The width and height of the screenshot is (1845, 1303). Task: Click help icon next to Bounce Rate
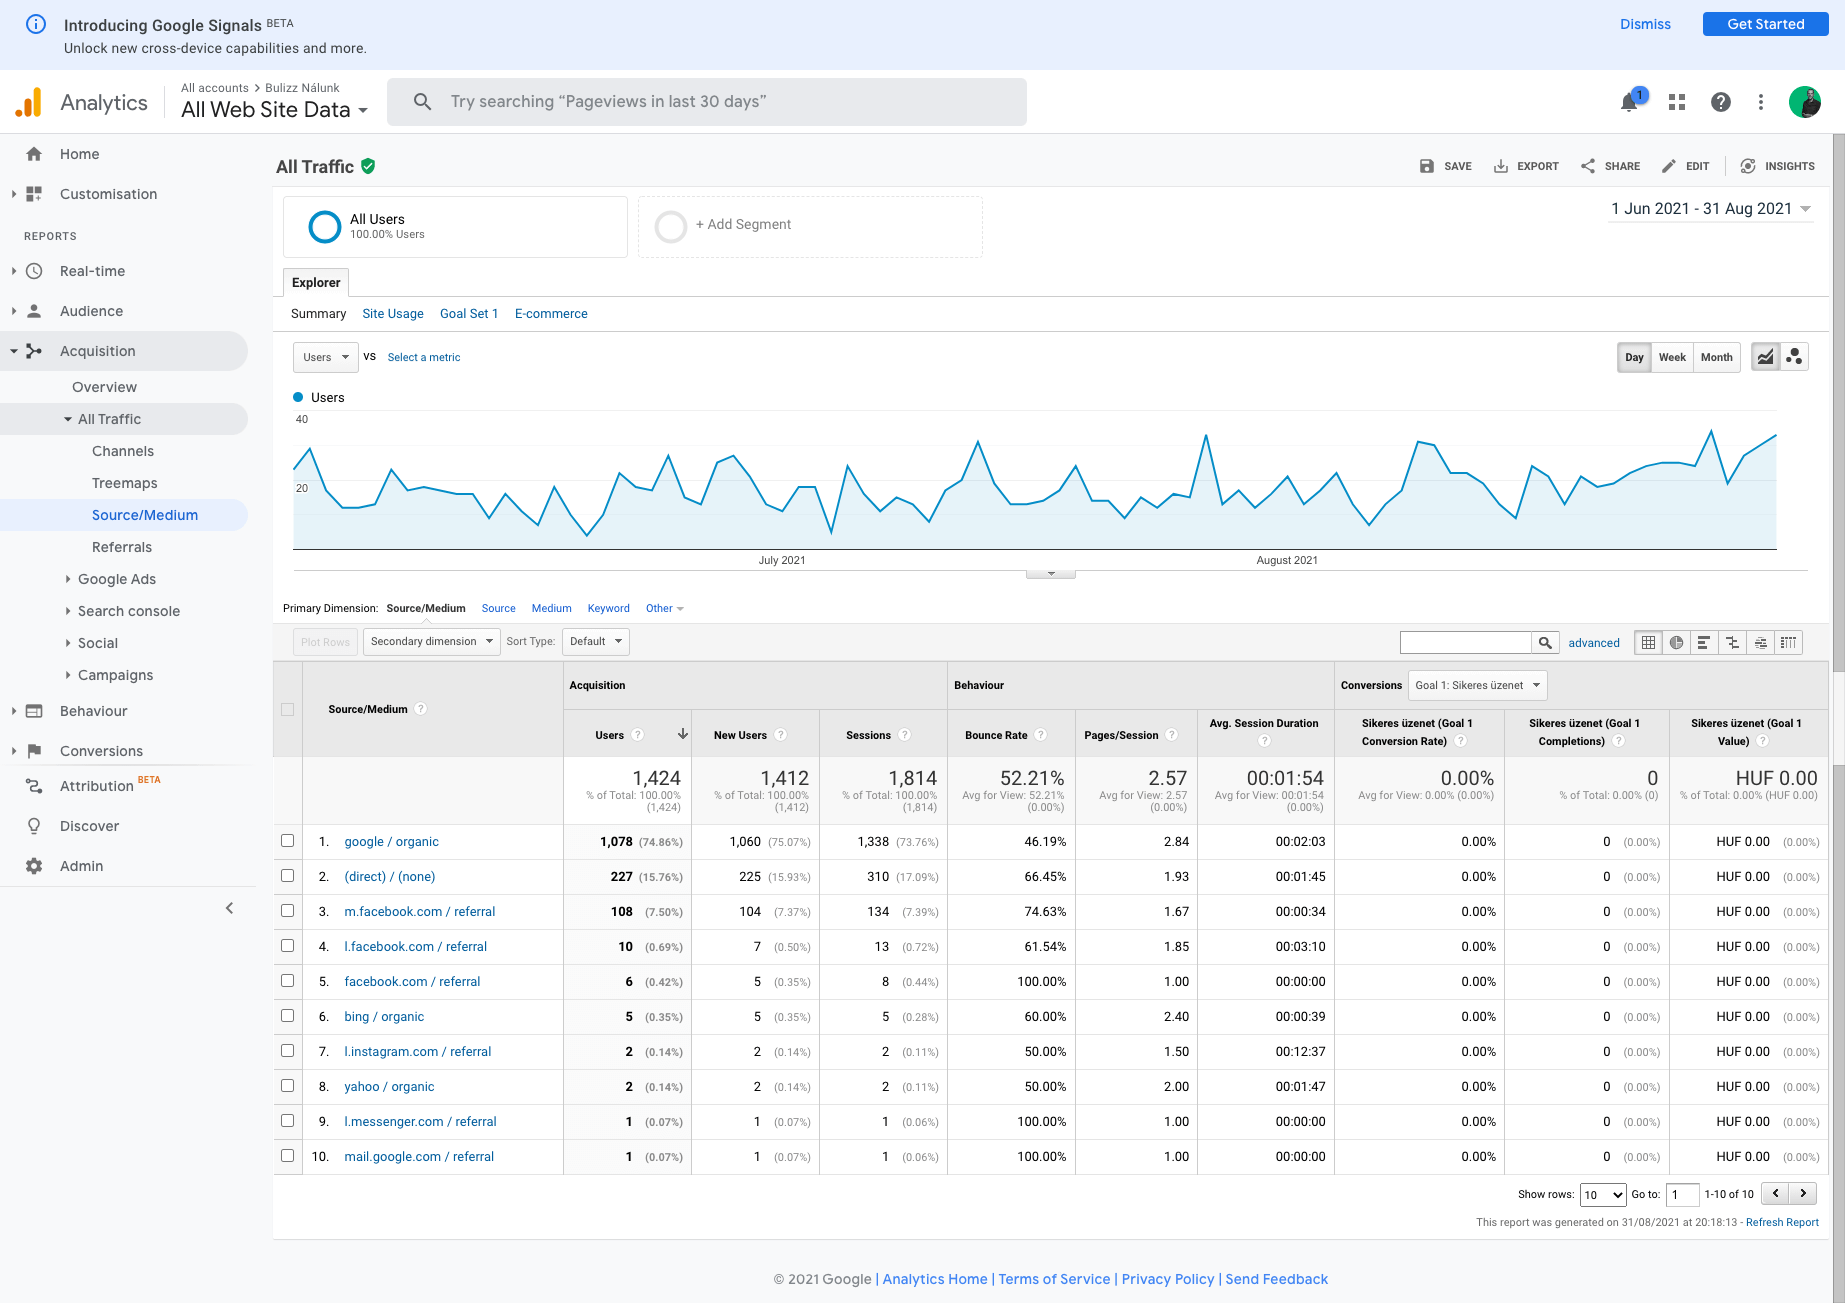(x=1040, y=735)
